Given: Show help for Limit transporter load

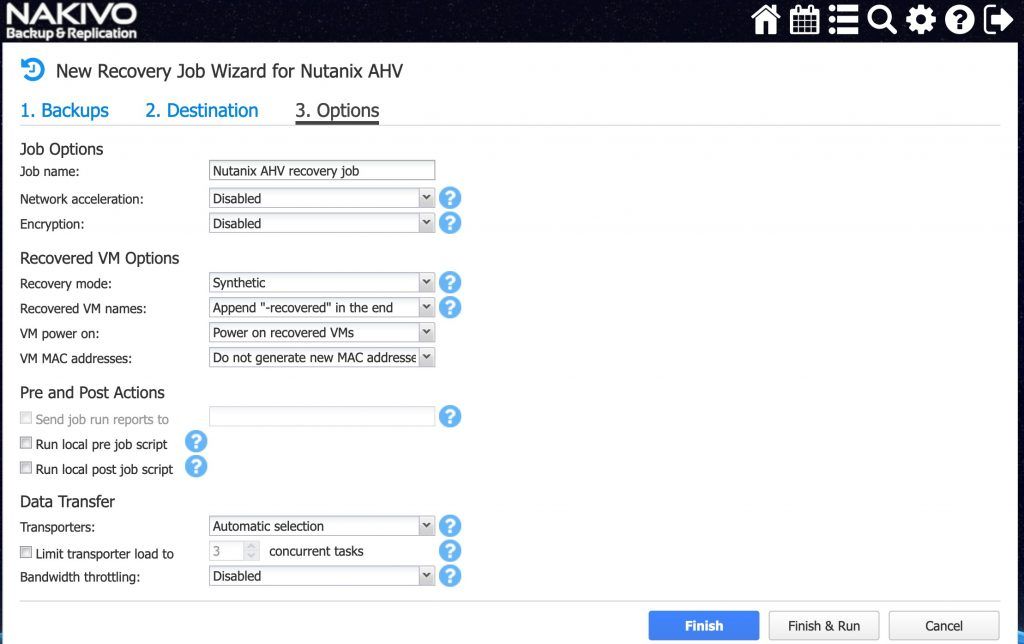Looking at the screenshot, I should pos(450,551).
